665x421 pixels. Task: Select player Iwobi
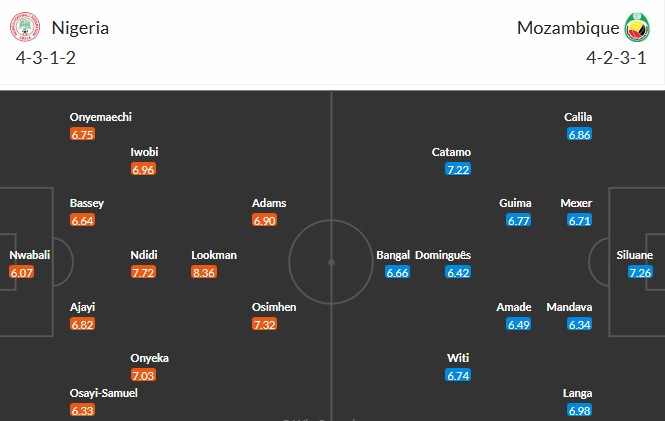(145, 152)
